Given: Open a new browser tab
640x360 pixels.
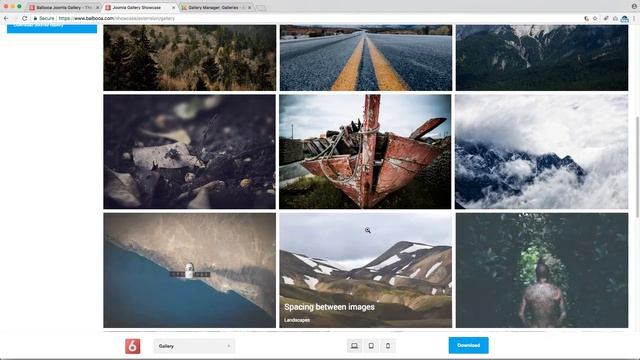Looking at the screenshot, I should (x=260, y=7).
